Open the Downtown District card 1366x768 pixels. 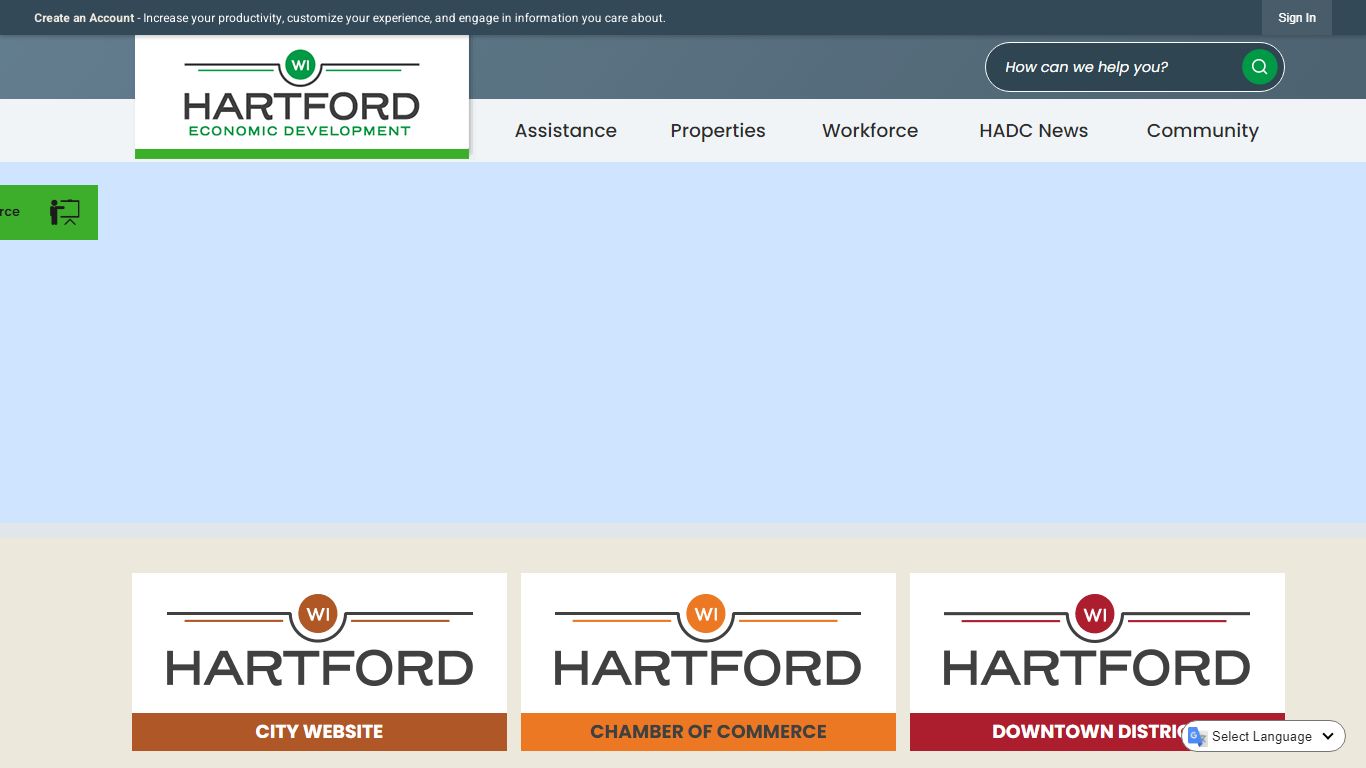[x=1097, y=662]
